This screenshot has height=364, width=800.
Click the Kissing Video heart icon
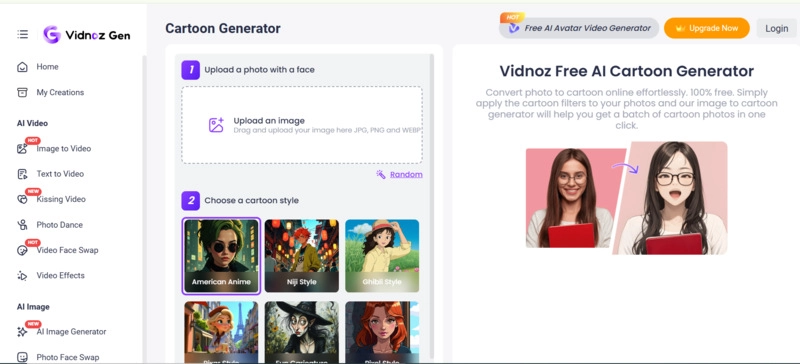[x=22, y=200]
